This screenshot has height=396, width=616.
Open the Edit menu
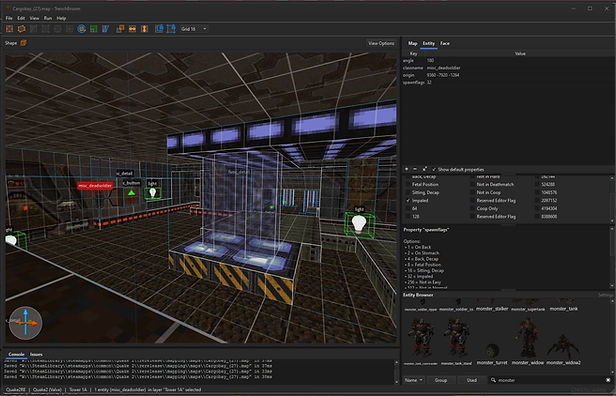pos(21,18)
